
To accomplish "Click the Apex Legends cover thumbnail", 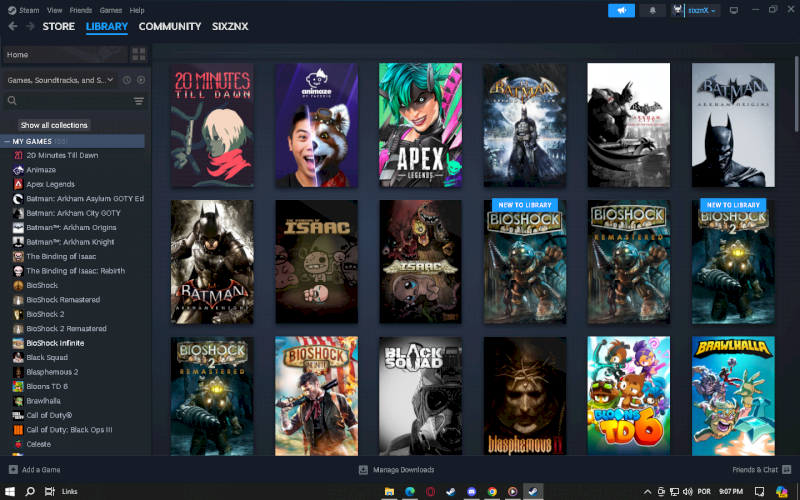I will [420, 125].
